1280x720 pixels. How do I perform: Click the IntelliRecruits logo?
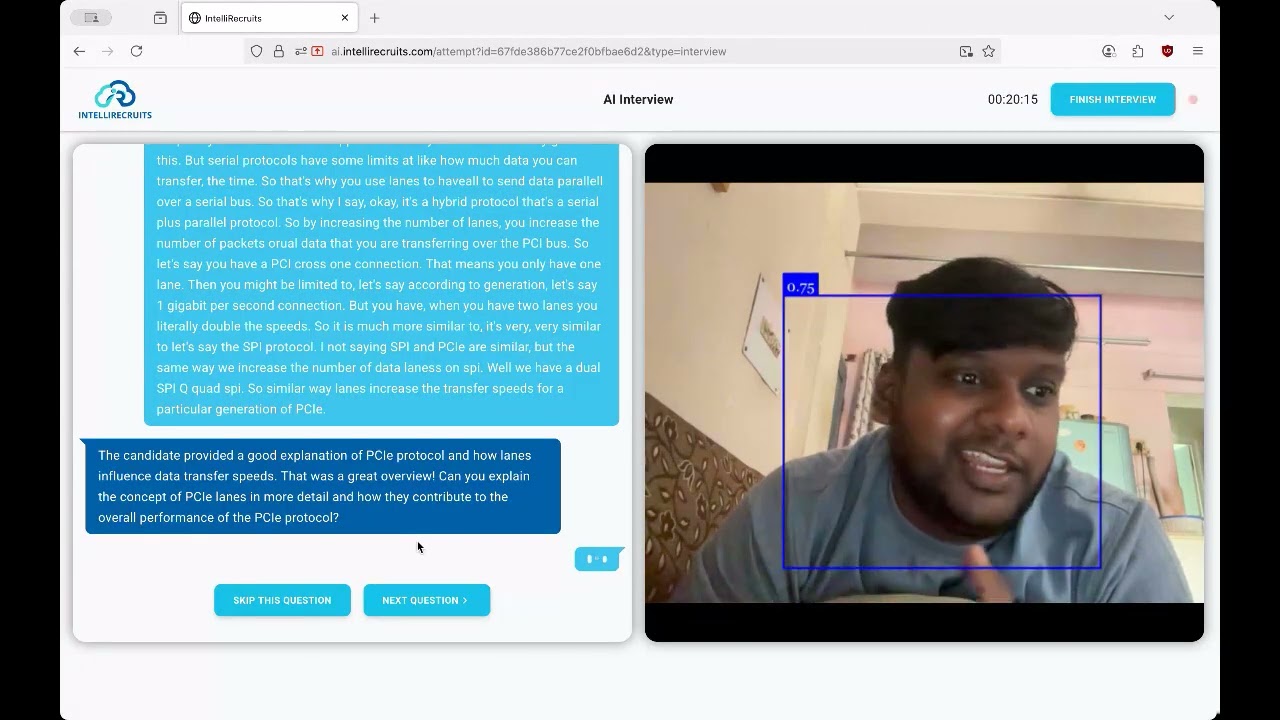(115, 100)
